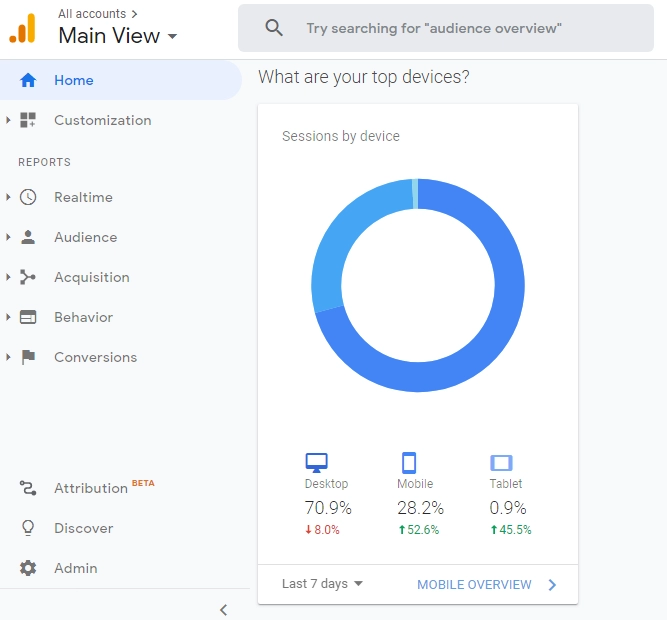Click the dark blue Desktop donut segment
667x620 pixels.
point(509,285)
